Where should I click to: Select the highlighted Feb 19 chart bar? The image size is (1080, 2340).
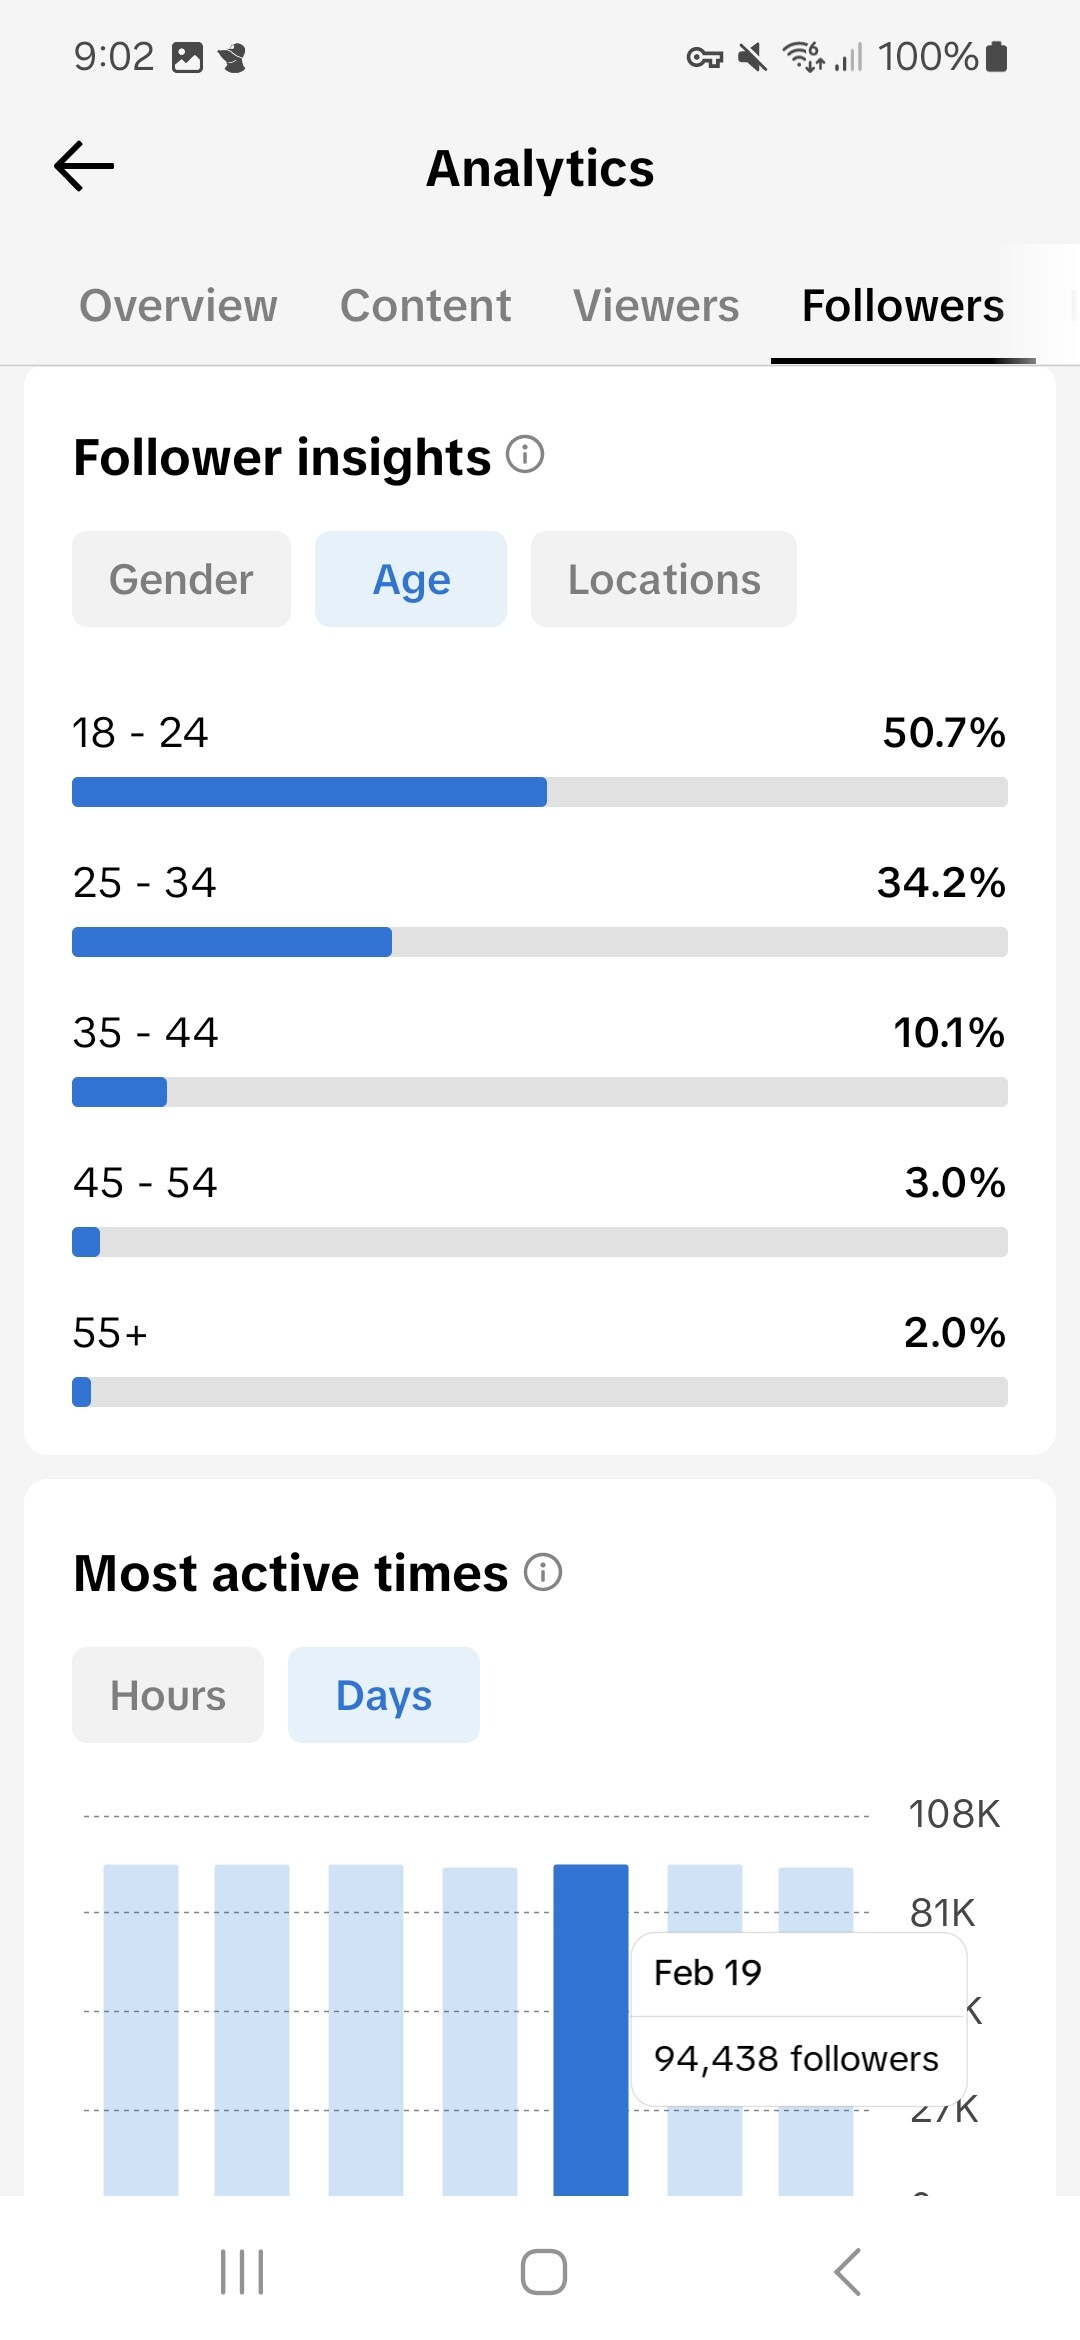tap(591, 2030)
